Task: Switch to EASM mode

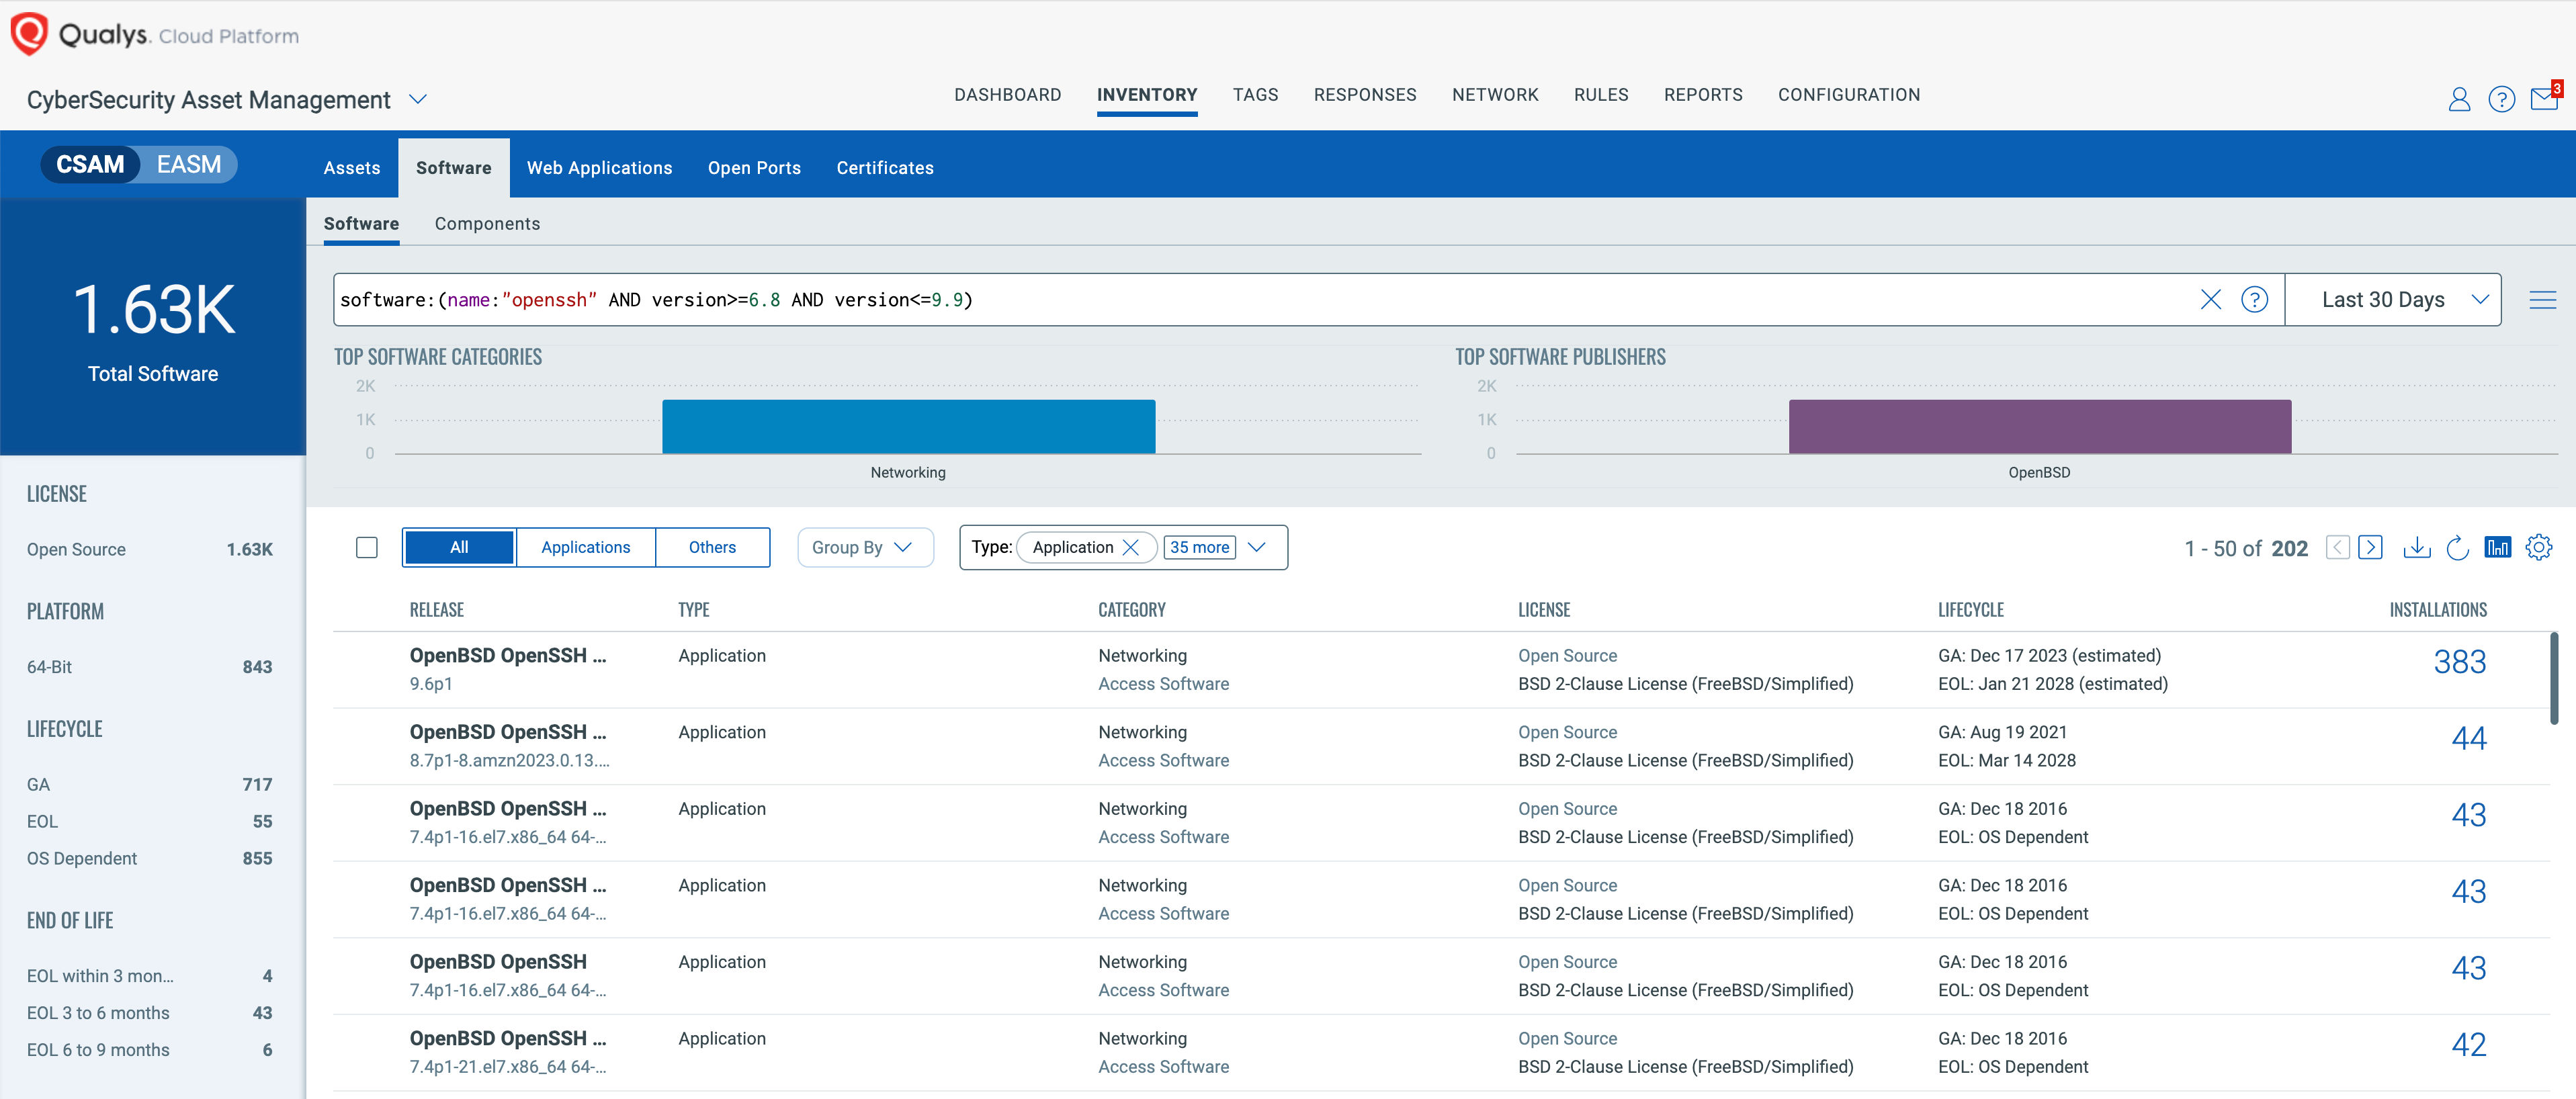Action: pyautogui.click(x=189, y=164)
